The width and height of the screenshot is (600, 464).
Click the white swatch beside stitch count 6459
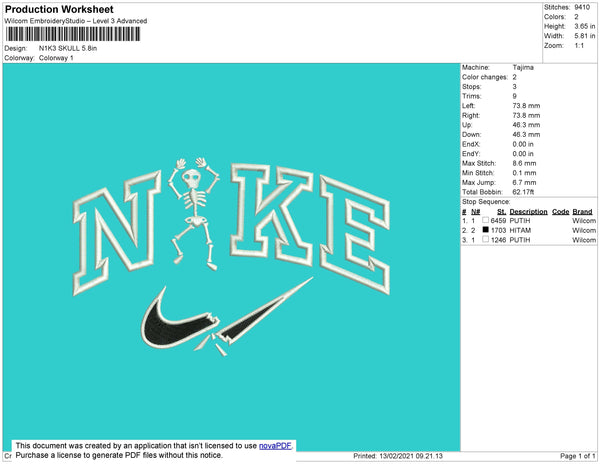487,221
